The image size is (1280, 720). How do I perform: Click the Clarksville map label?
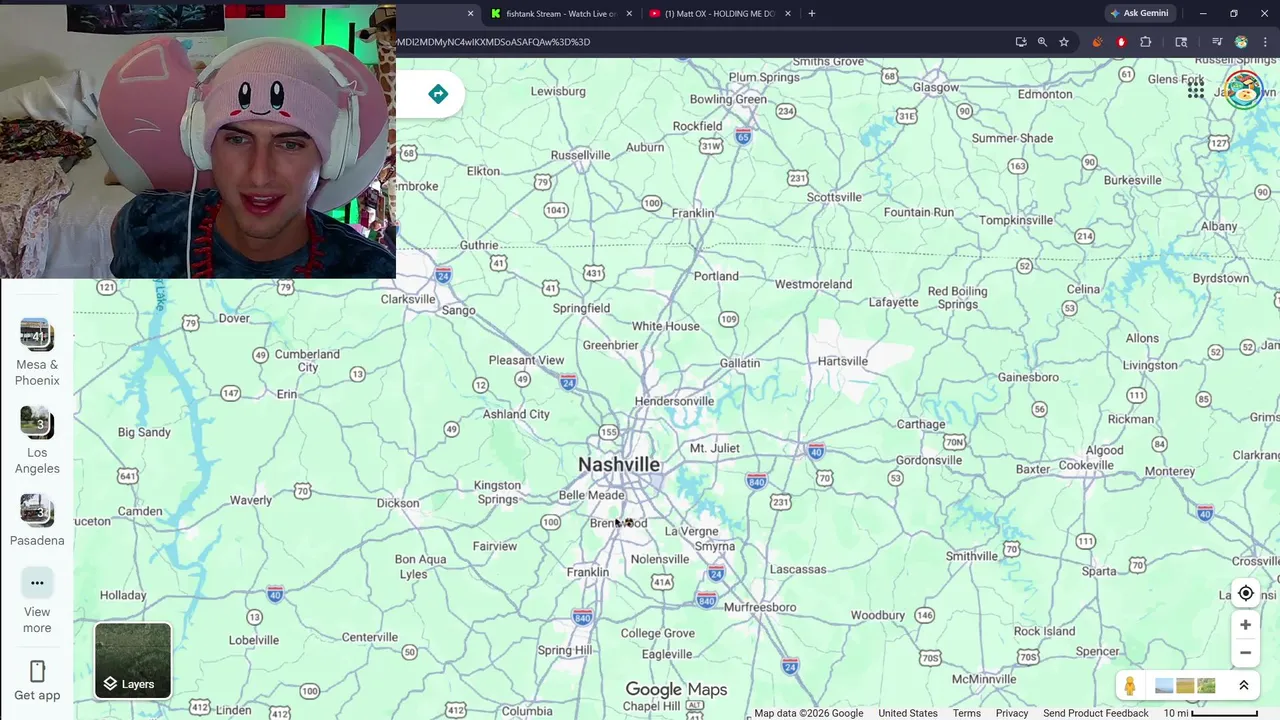click(x=408, y=299)
